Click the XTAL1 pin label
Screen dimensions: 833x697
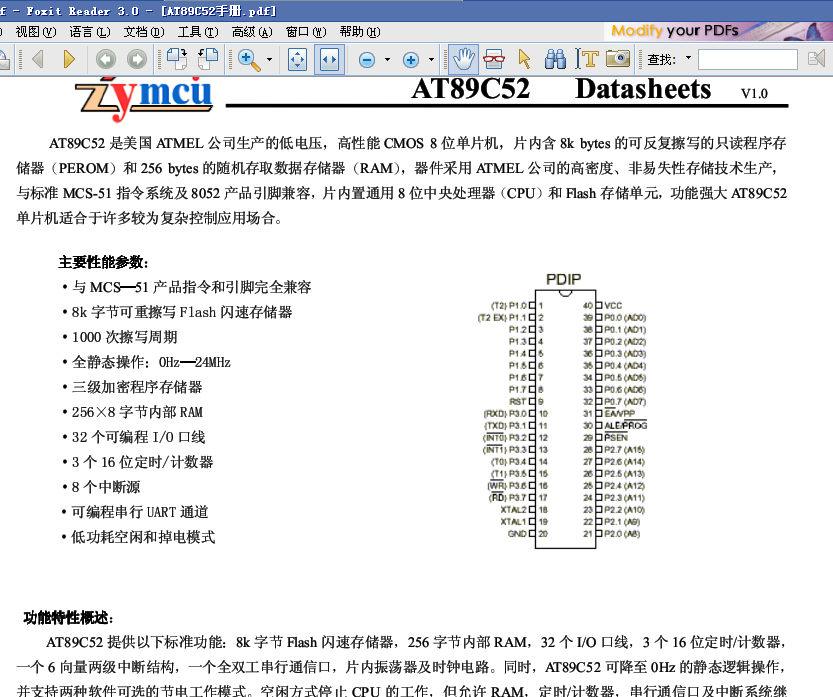(x=513, y=522)
